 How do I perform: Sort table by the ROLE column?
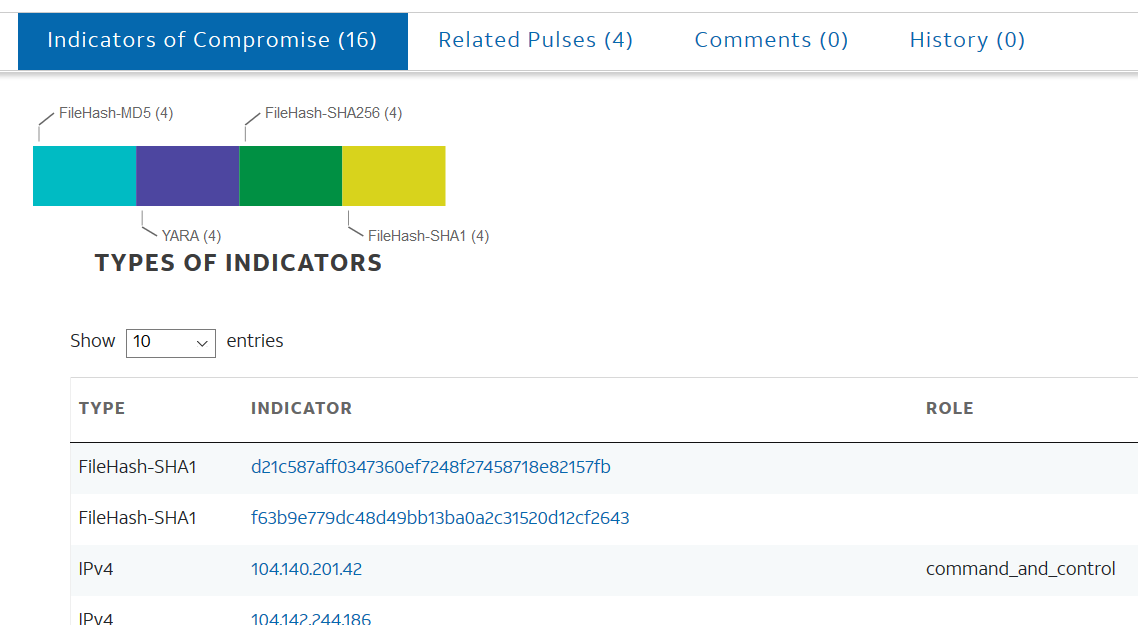pos(949,408)
